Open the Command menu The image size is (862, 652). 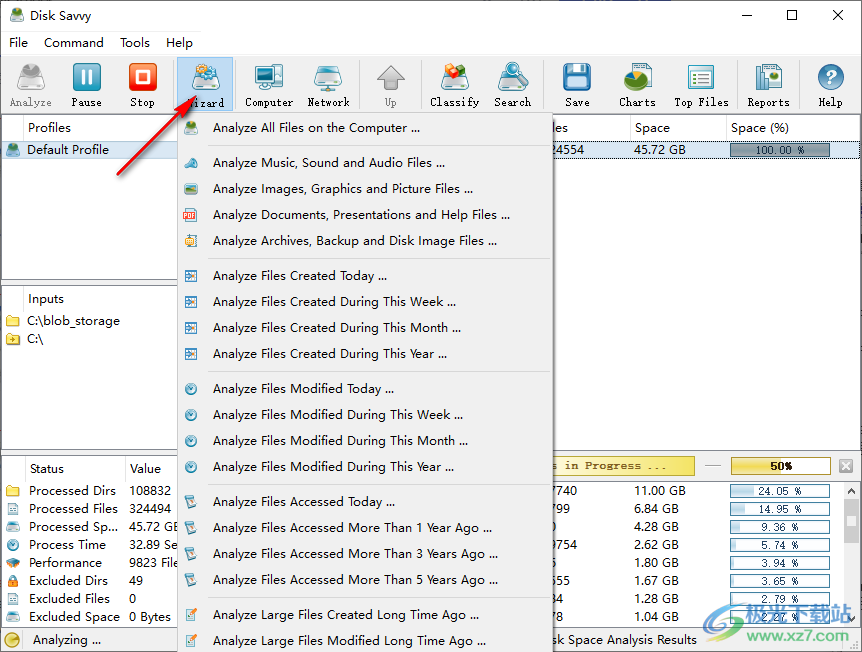[74, 42]
